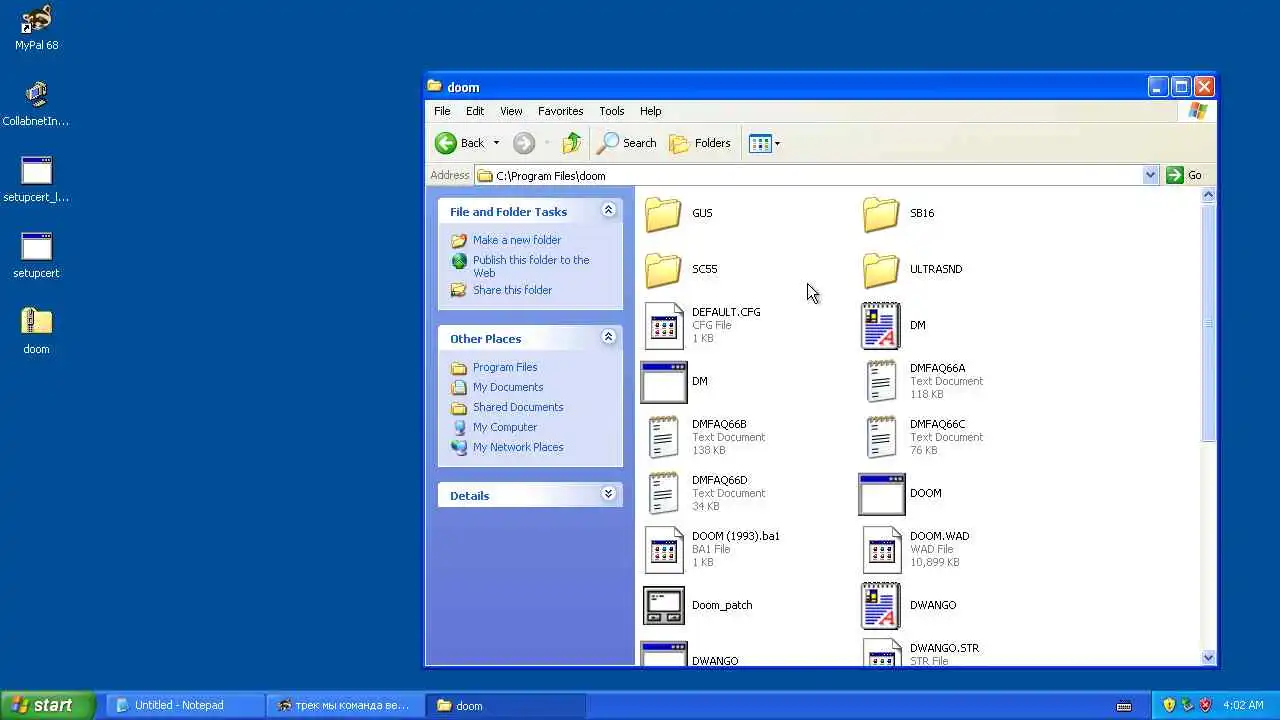This screenshot has width=1280, height=720.
Task: Open the Views dropdown button
Action: coord(764,143)
